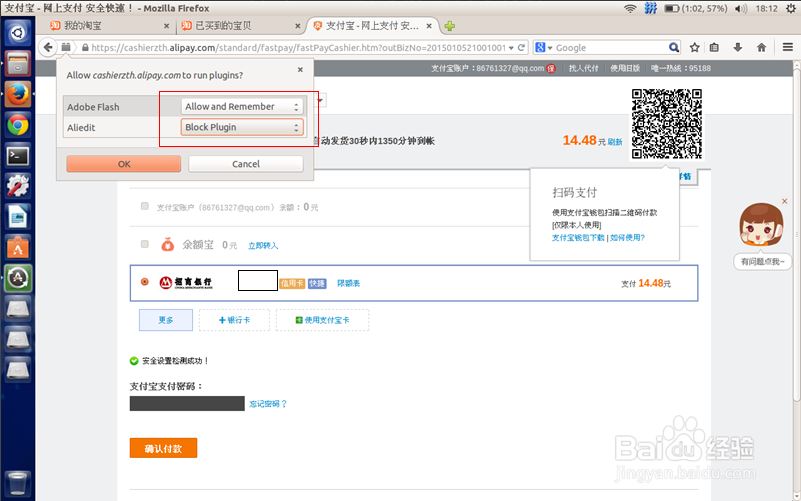Open Software Updater launcher icon
Image resolution: width=801 pixels, height=501 pixels.
[18, 278]
